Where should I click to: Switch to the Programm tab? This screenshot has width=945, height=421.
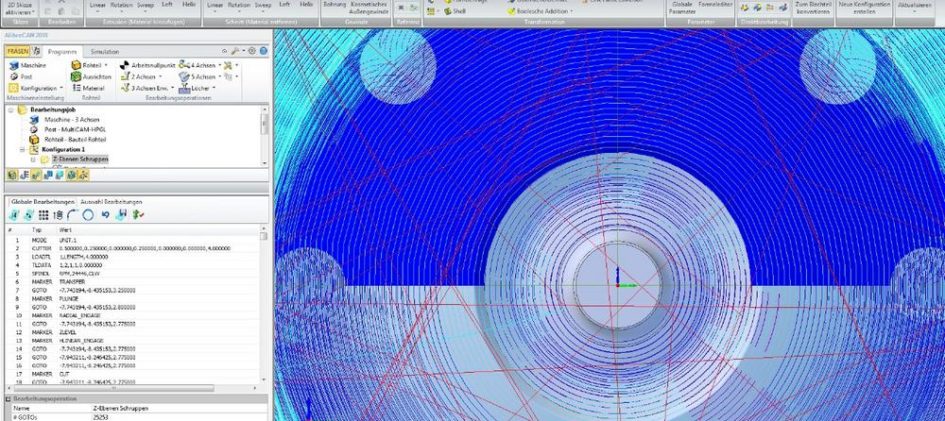pos(63,52)
